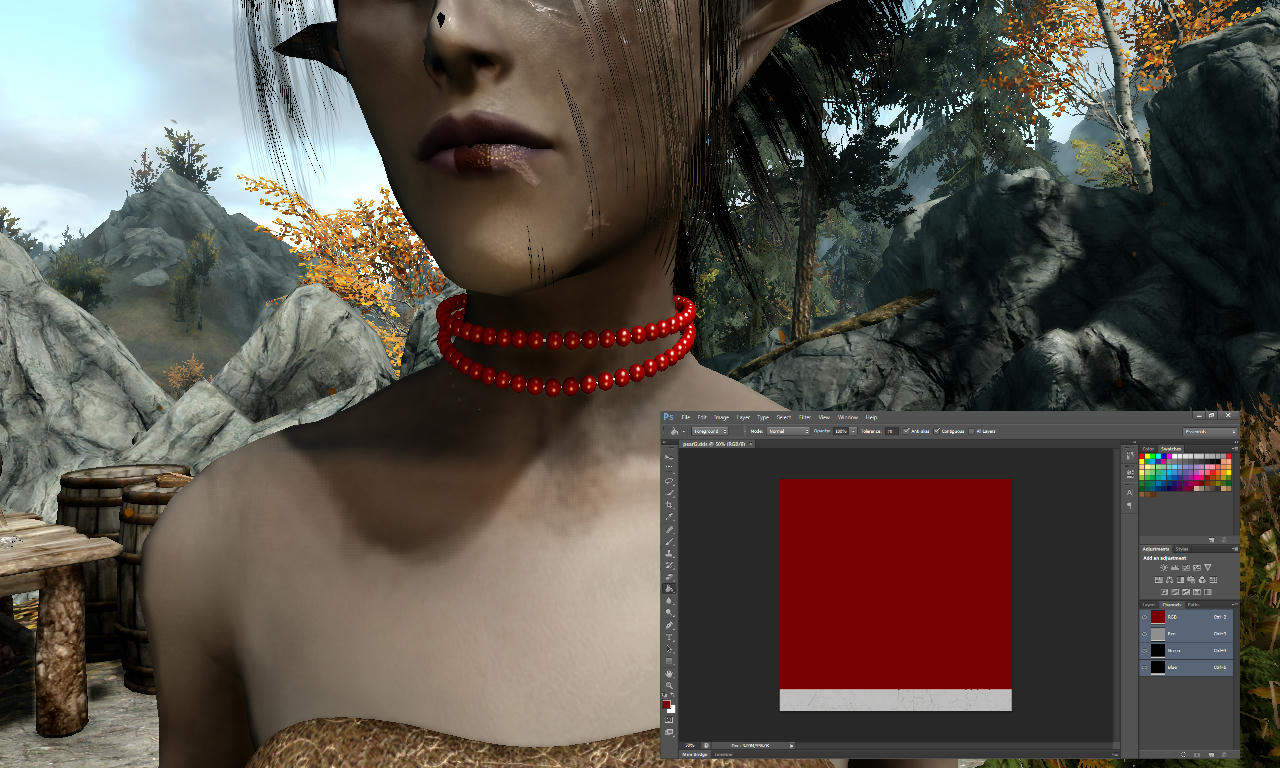Pick the pure red swatch in Swatches
1280x768 pixels.
click(1144, 458)
